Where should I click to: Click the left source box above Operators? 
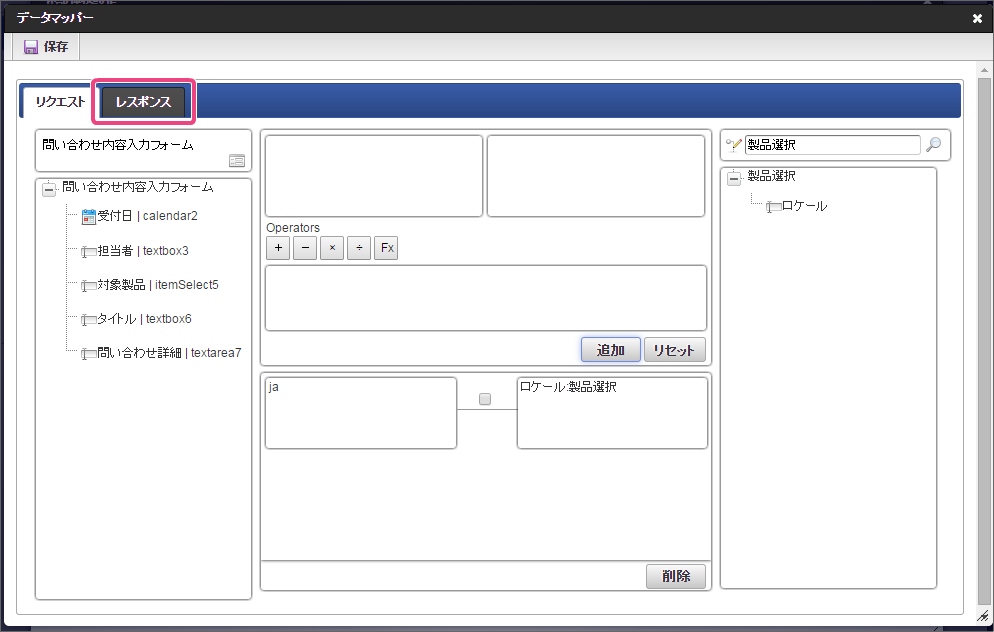pyautogui.click(x=374, y=176)
